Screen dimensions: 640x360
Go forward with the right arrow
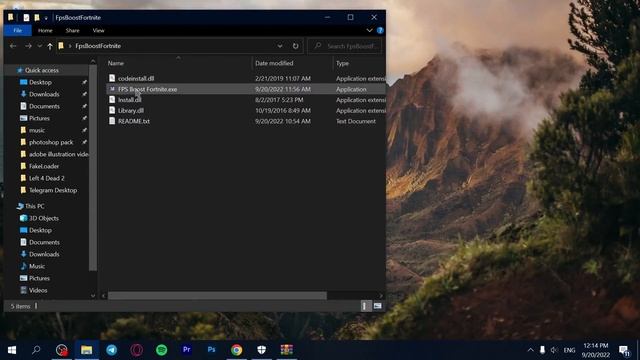(x=28, y=46)
